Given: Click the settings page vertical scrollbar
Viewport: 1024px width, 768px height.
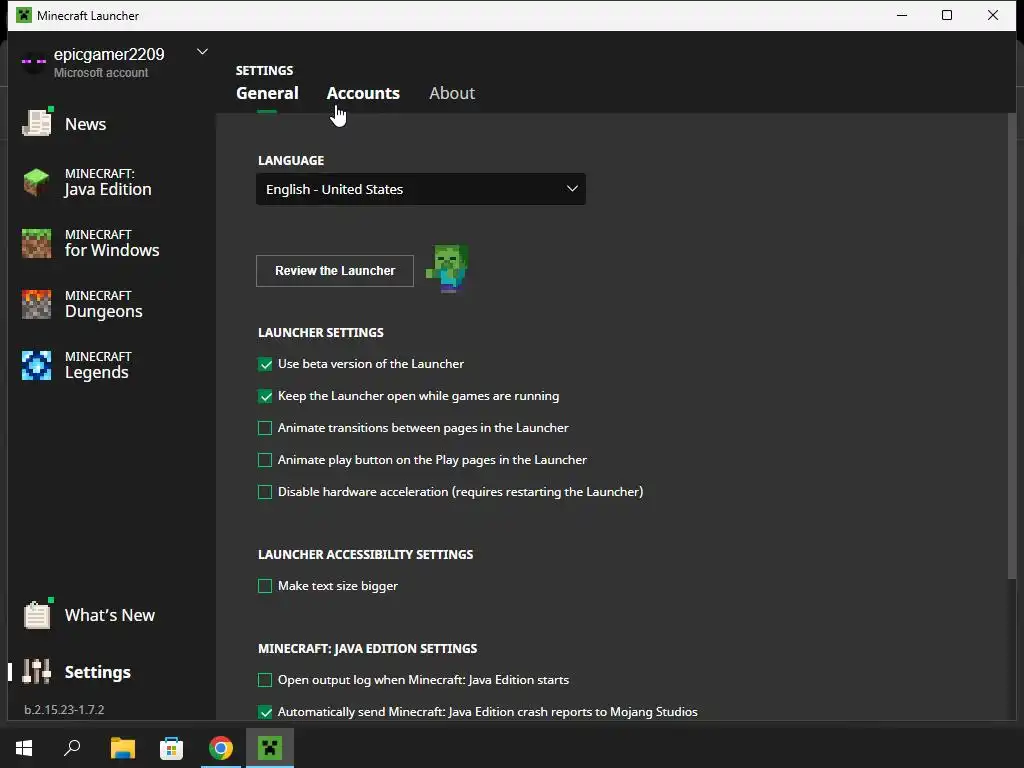Looking at the screenshot, I should 1012,346.
